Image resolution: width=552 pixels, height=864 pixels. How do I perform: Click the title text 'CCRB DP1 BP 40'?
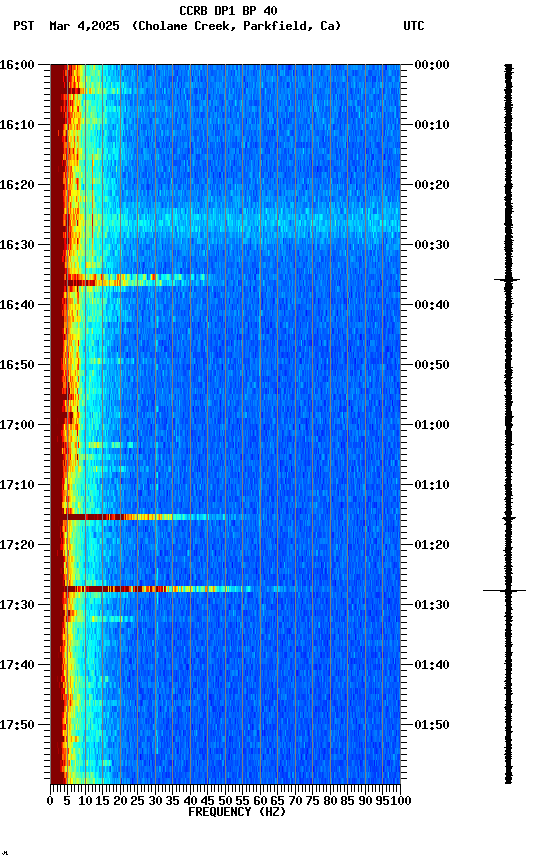point(228,10)
